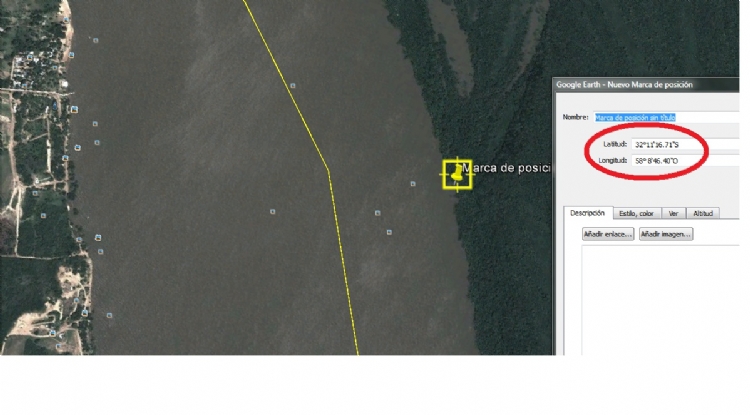The image size is (750, 415).
Task: Switch to the Descripción tab
Action: pos(587,213)
